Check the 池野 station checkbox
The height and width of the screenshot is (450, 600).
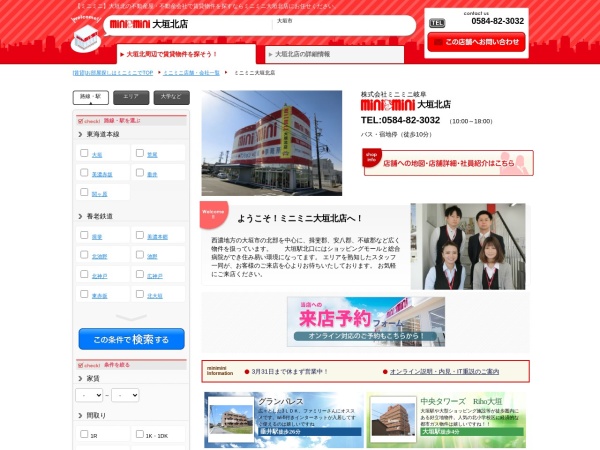coord(140,254)
